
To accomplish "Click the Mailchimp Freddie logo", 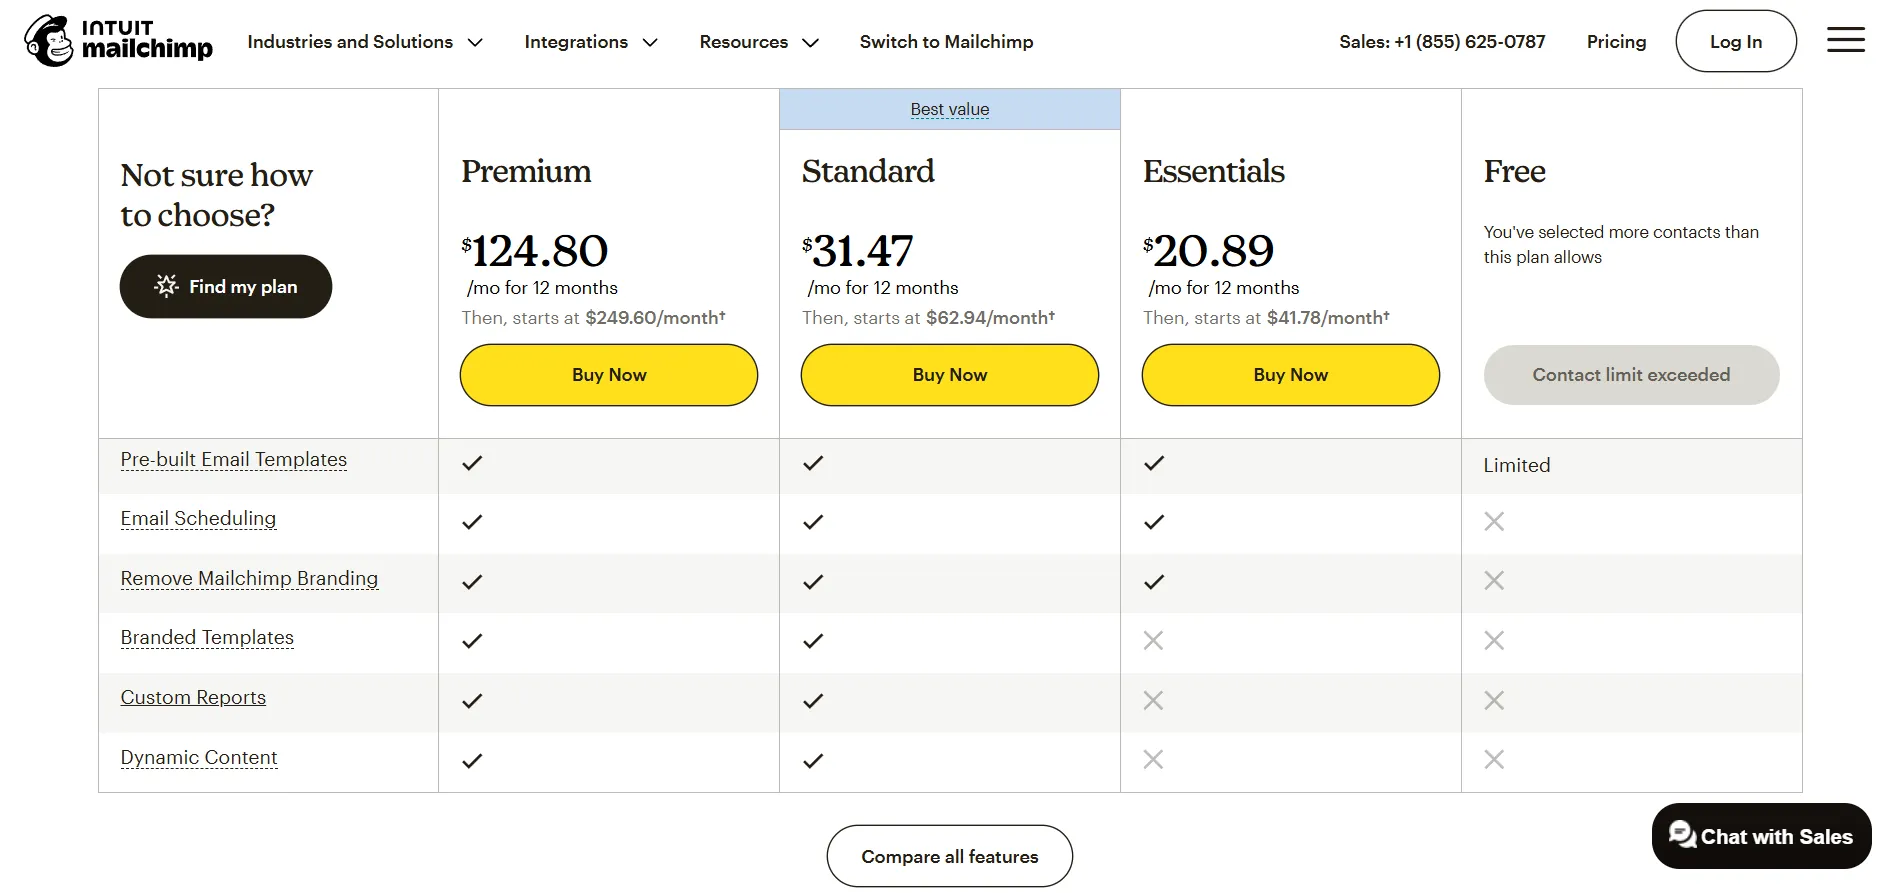I will [48, 41].
